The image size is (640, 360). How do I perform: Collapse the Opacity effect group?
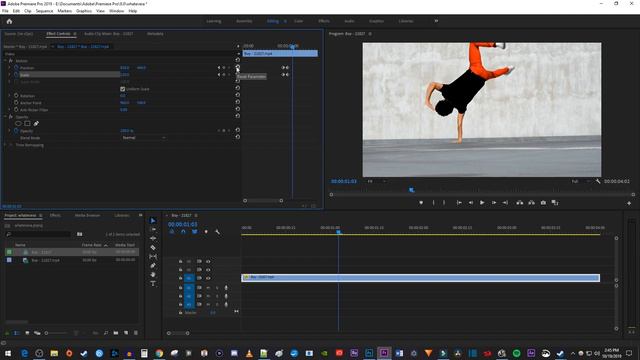coord(5,117)
